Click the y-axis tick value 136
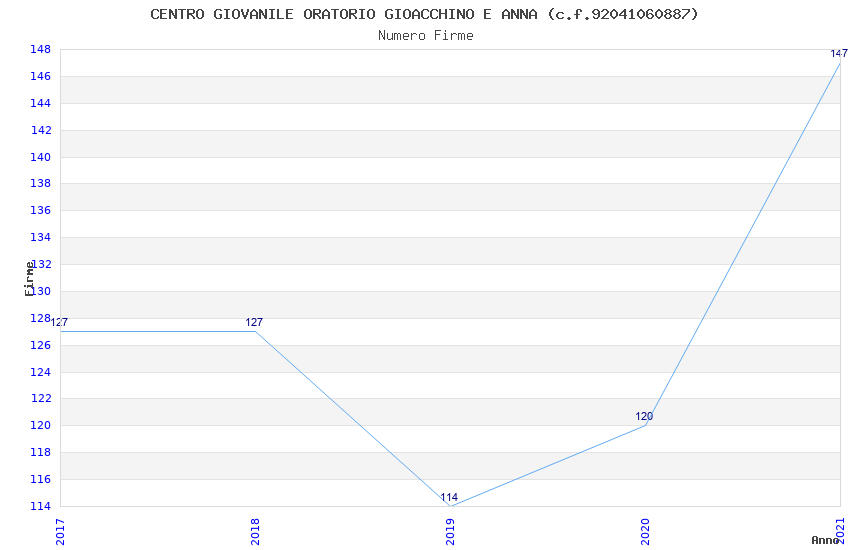Screen dimensions: 850x550 40,210
